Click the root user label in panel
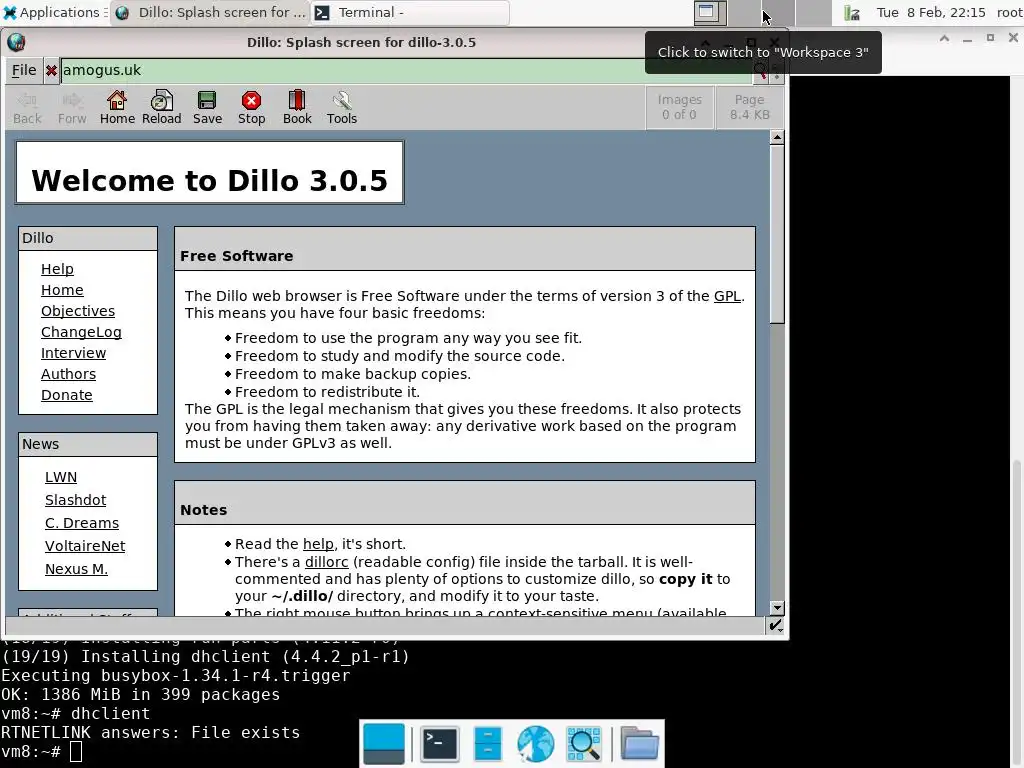 [1009, 12]
